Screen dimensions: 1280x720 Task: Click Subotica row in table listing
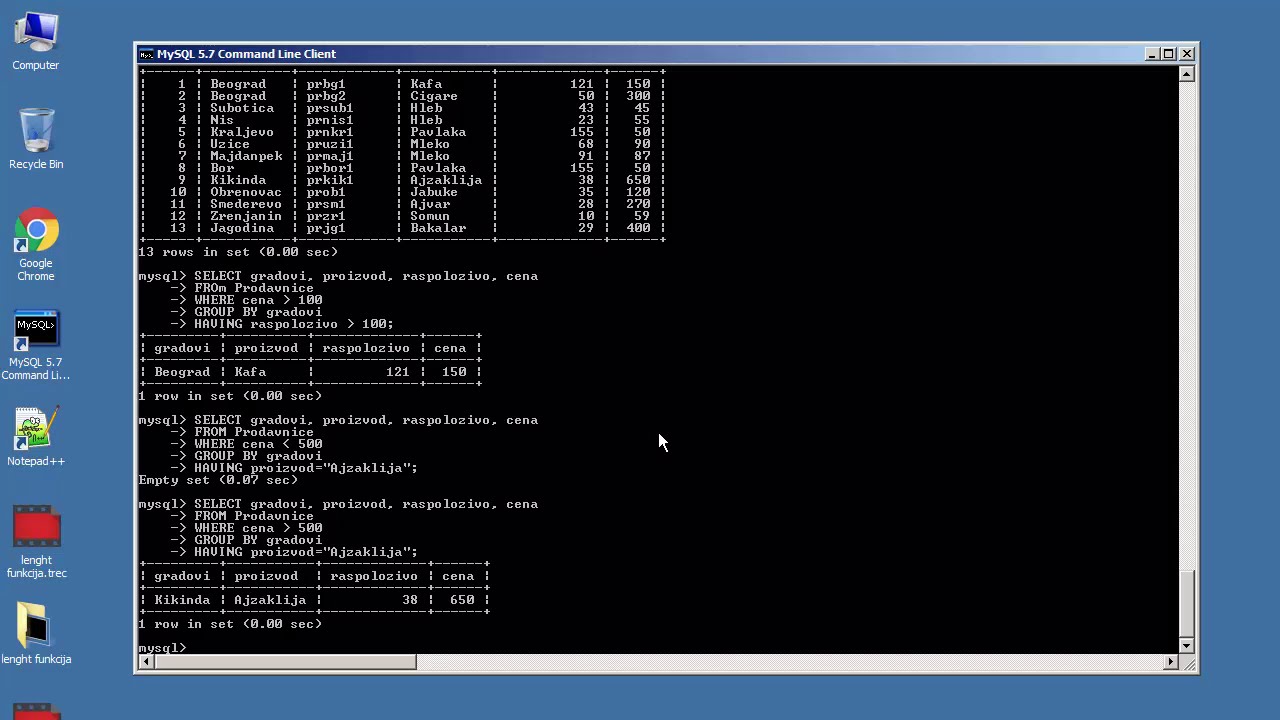tap(402, 108)
